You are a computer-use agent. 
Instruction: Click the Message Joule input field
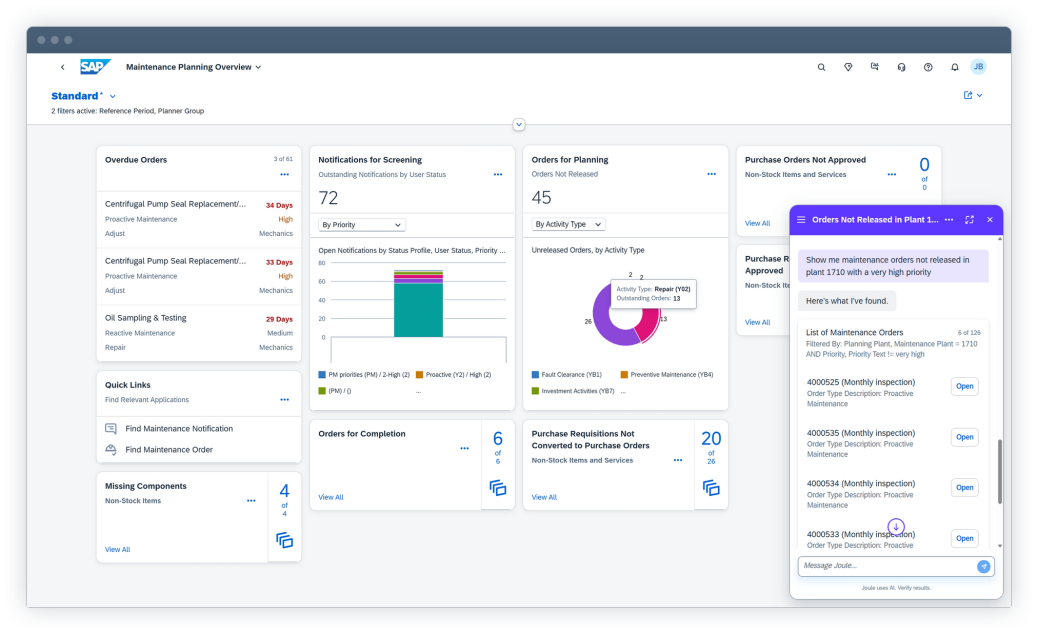(880, 566)
